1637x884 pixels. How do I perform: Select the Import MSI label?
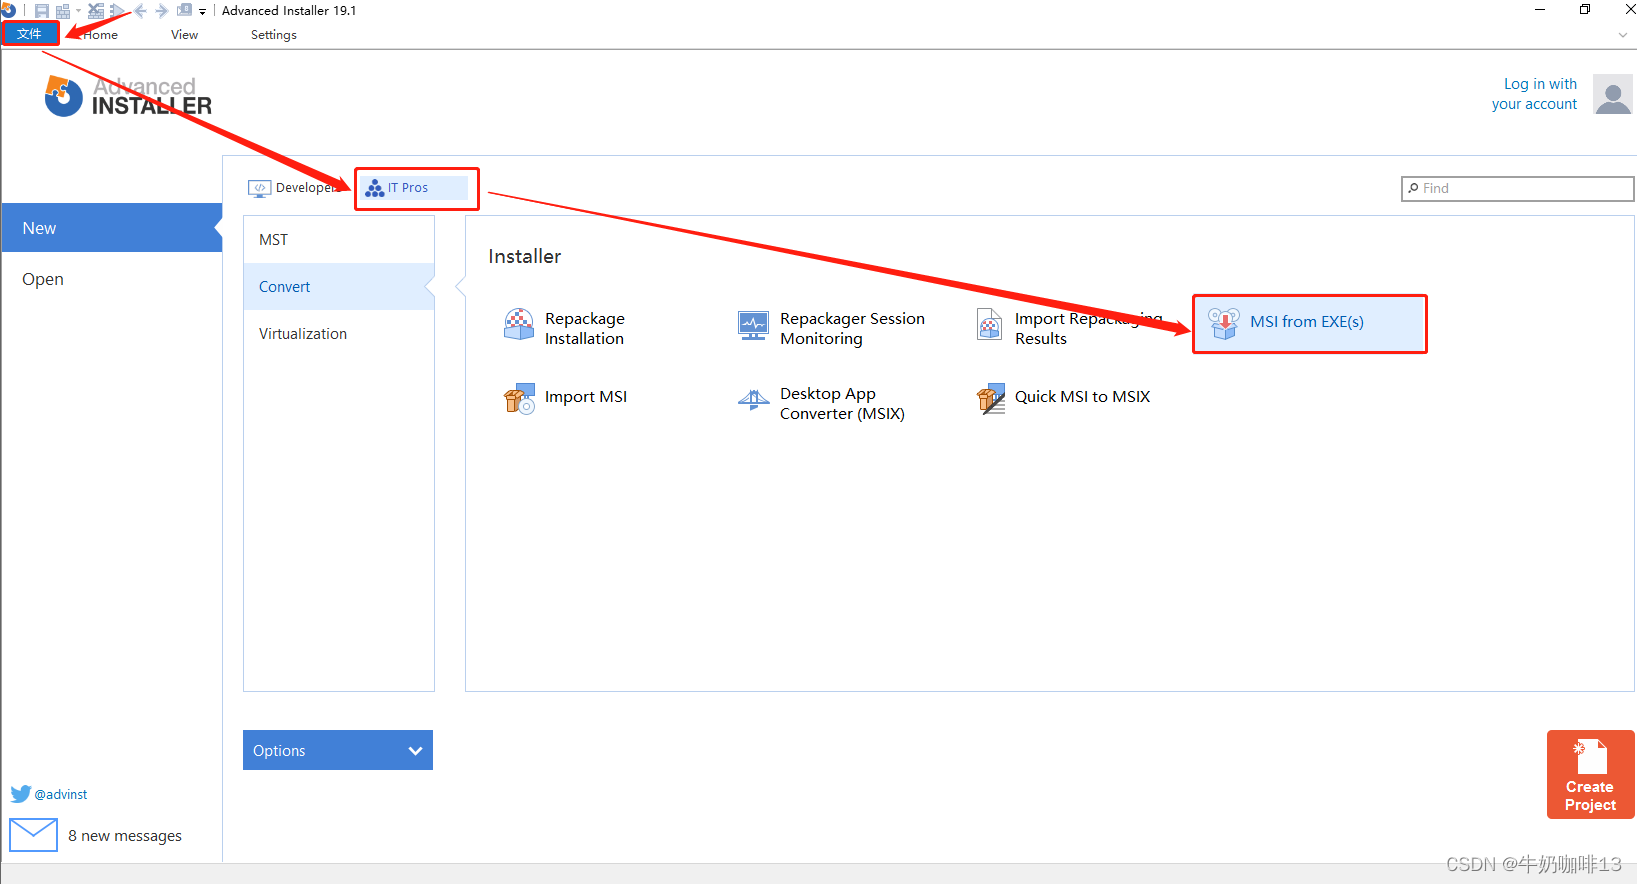point(586,397)
